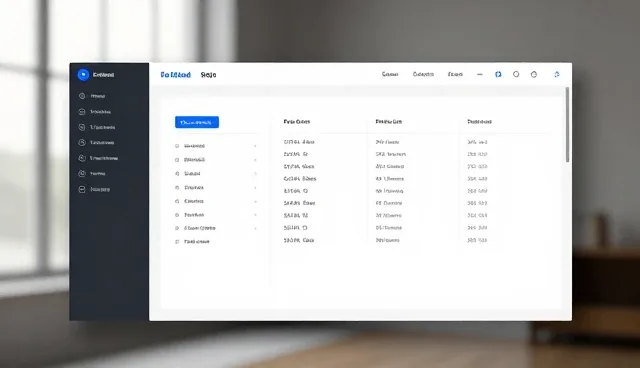Click the second sidebar menu icon from the top

82,111
